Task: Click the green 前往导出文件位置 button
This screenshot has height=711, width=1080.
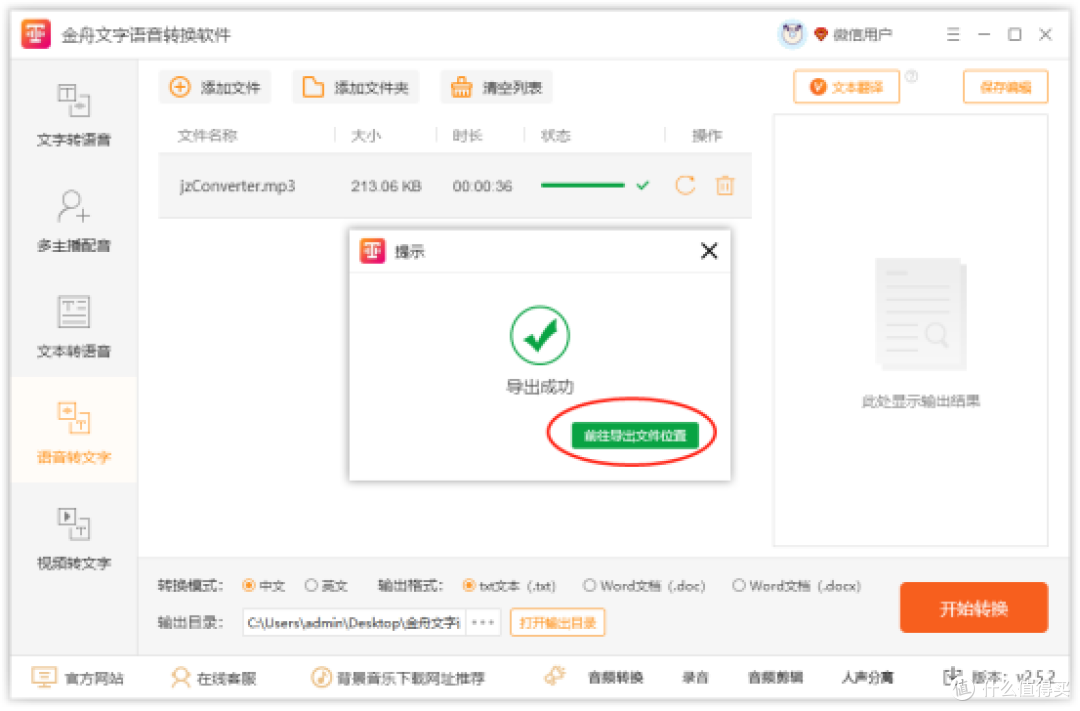Action: [634, 435]
